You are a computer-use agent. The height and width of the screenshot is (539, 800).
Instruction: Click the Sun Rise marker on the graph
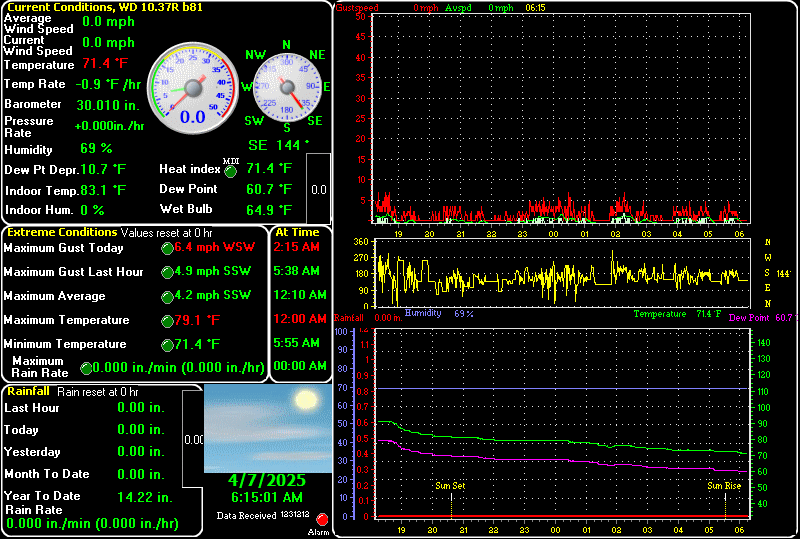(724, 485)
